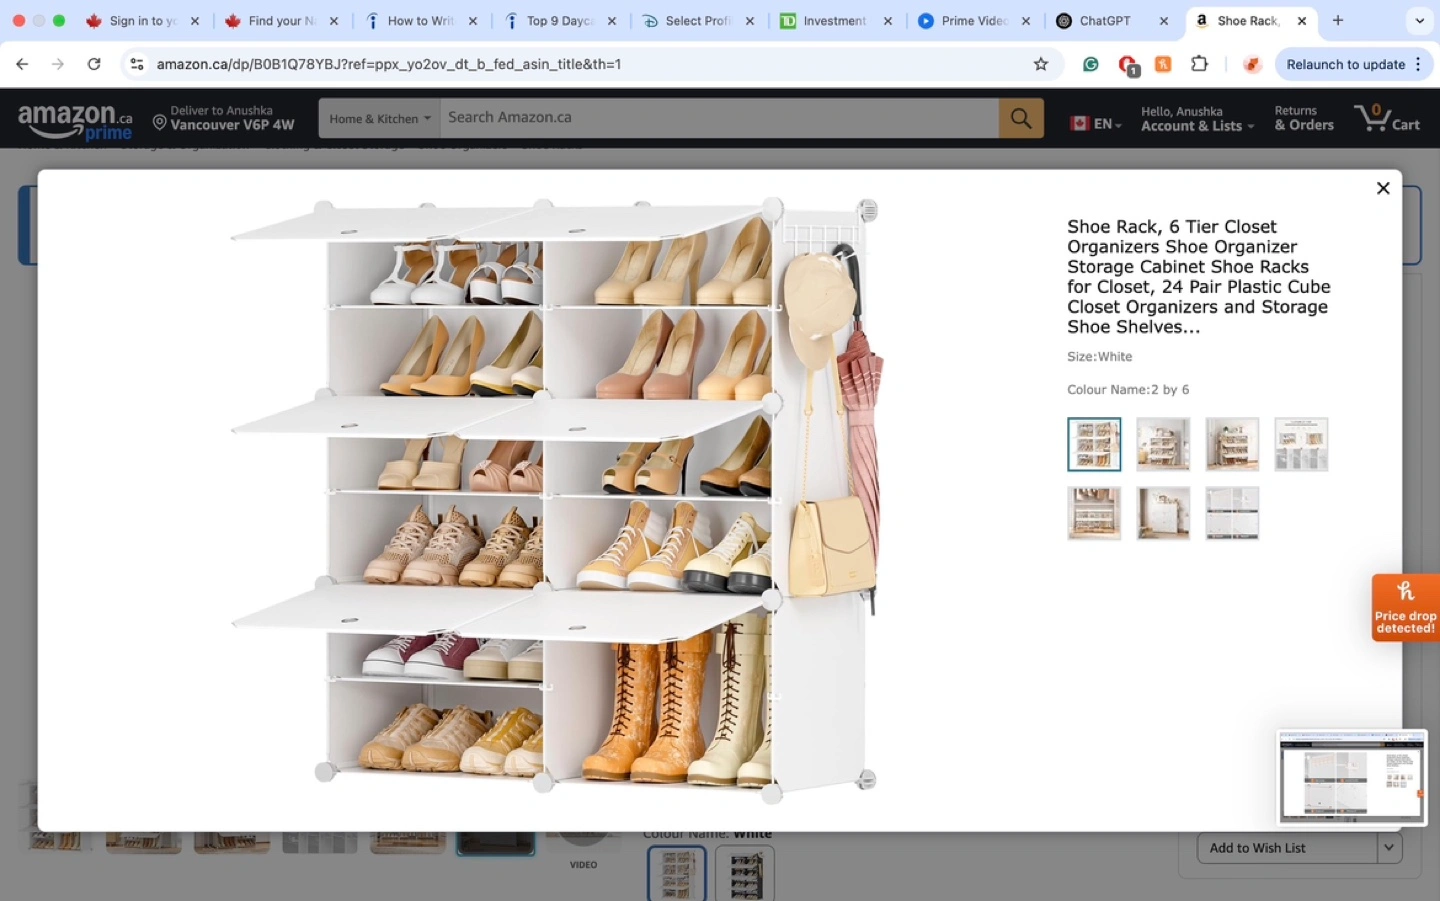Image resolution: width=1440 pixels, height=901 pixels.
Task: Expand the Home & Kitchen search category dropdown
Action: 380,118
